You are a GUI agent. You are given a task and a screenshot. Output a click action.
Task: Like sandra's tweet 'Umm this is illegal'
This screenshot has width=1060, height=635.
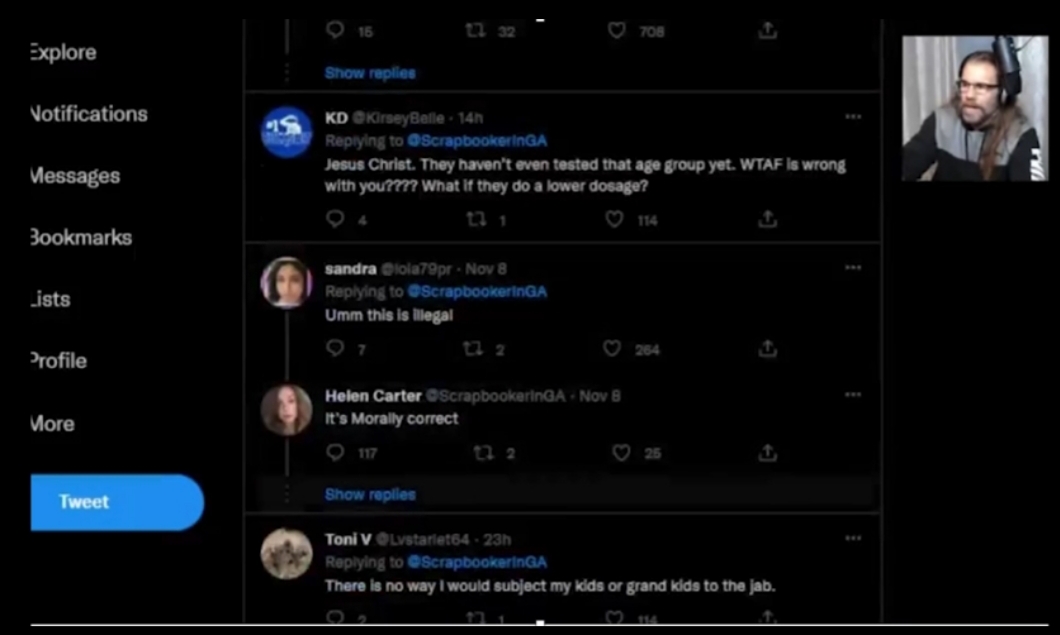click(613, 349)
